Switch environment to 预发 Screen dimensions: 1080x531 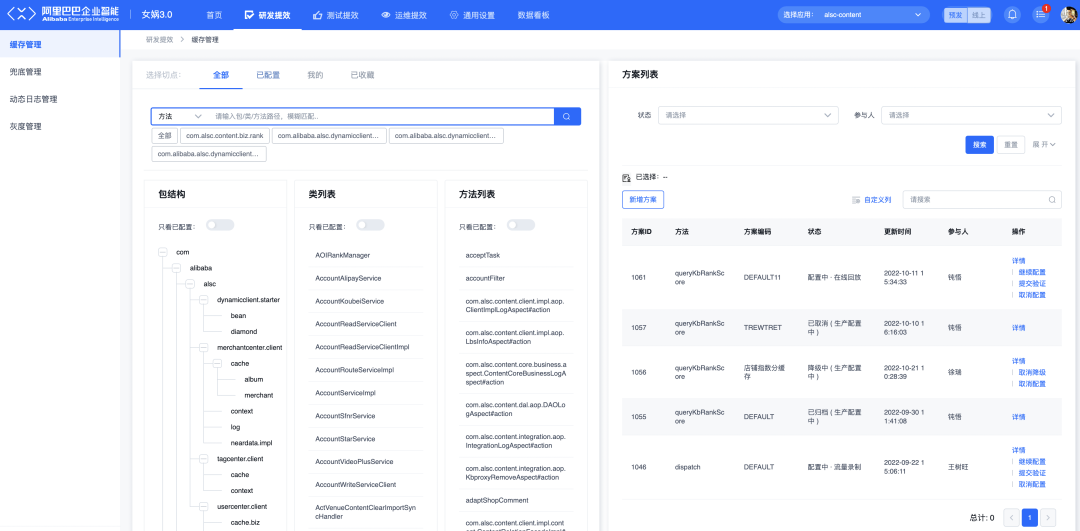point(955,14)
